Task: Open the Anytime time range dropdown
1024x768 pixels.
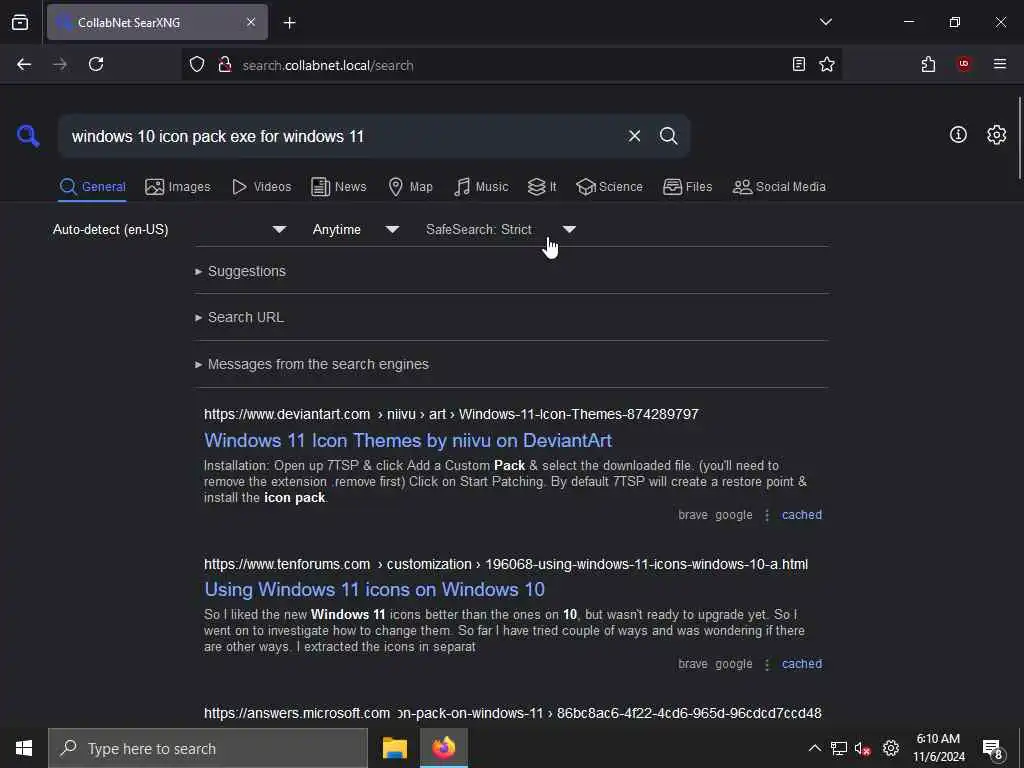Action: pos(356,229)
